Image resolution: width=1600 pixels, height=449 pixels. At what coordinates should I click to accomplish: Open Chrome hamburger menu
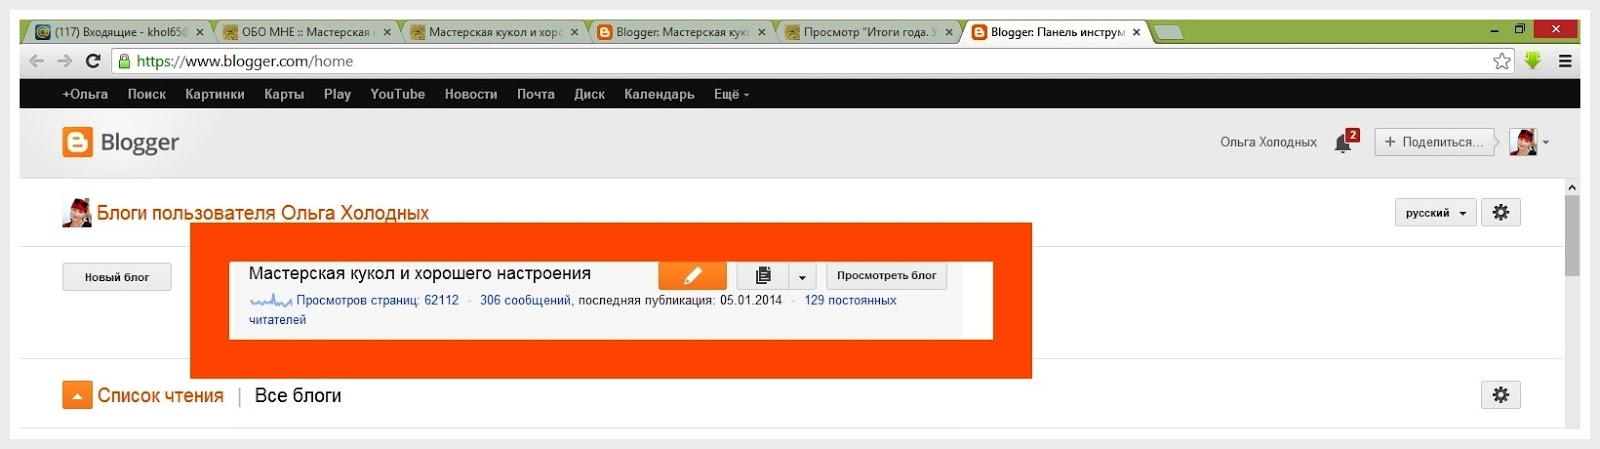[x=1565, y=61]
